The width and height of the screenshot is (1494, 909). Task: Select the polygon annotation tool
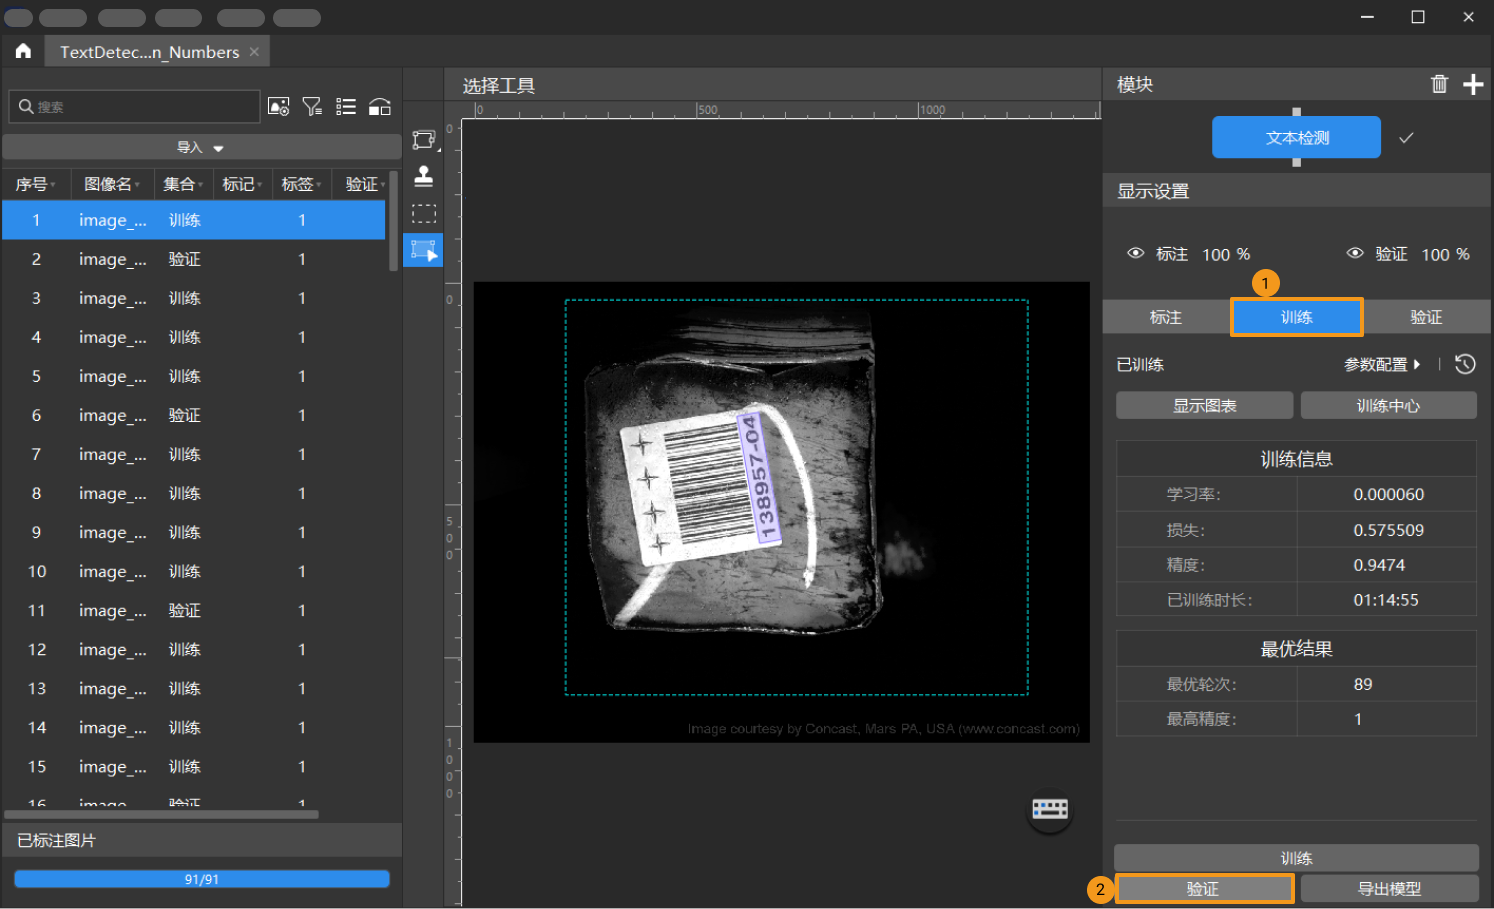[424, 140]
